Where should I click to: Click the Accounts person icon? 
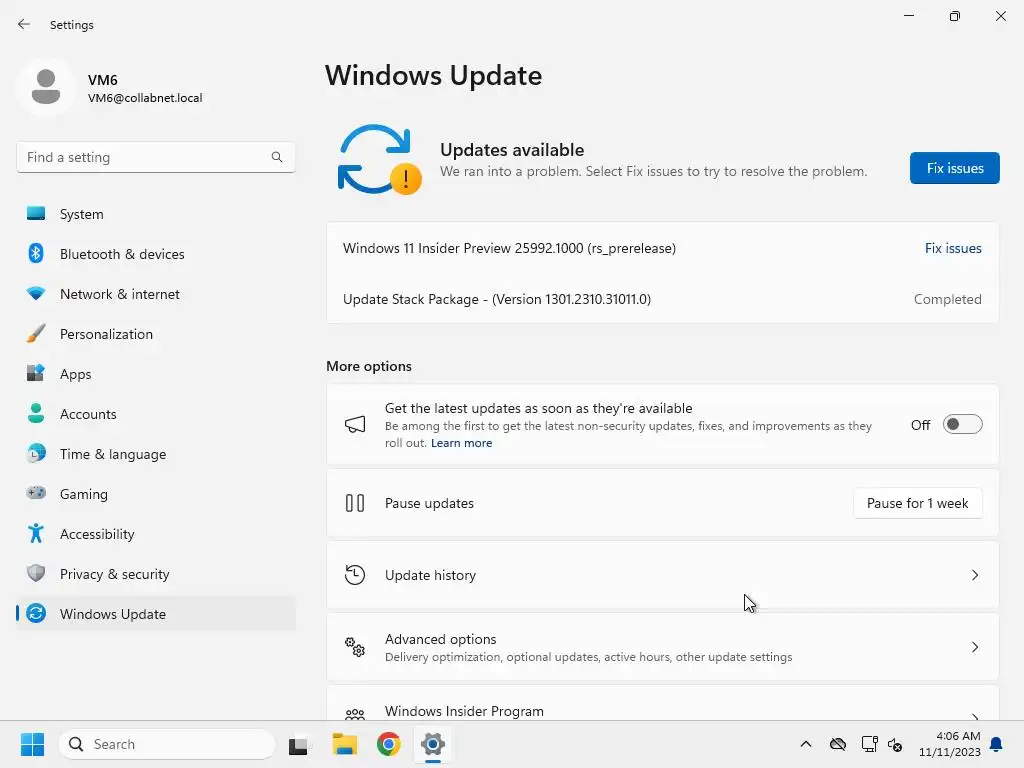coord(36,413)
